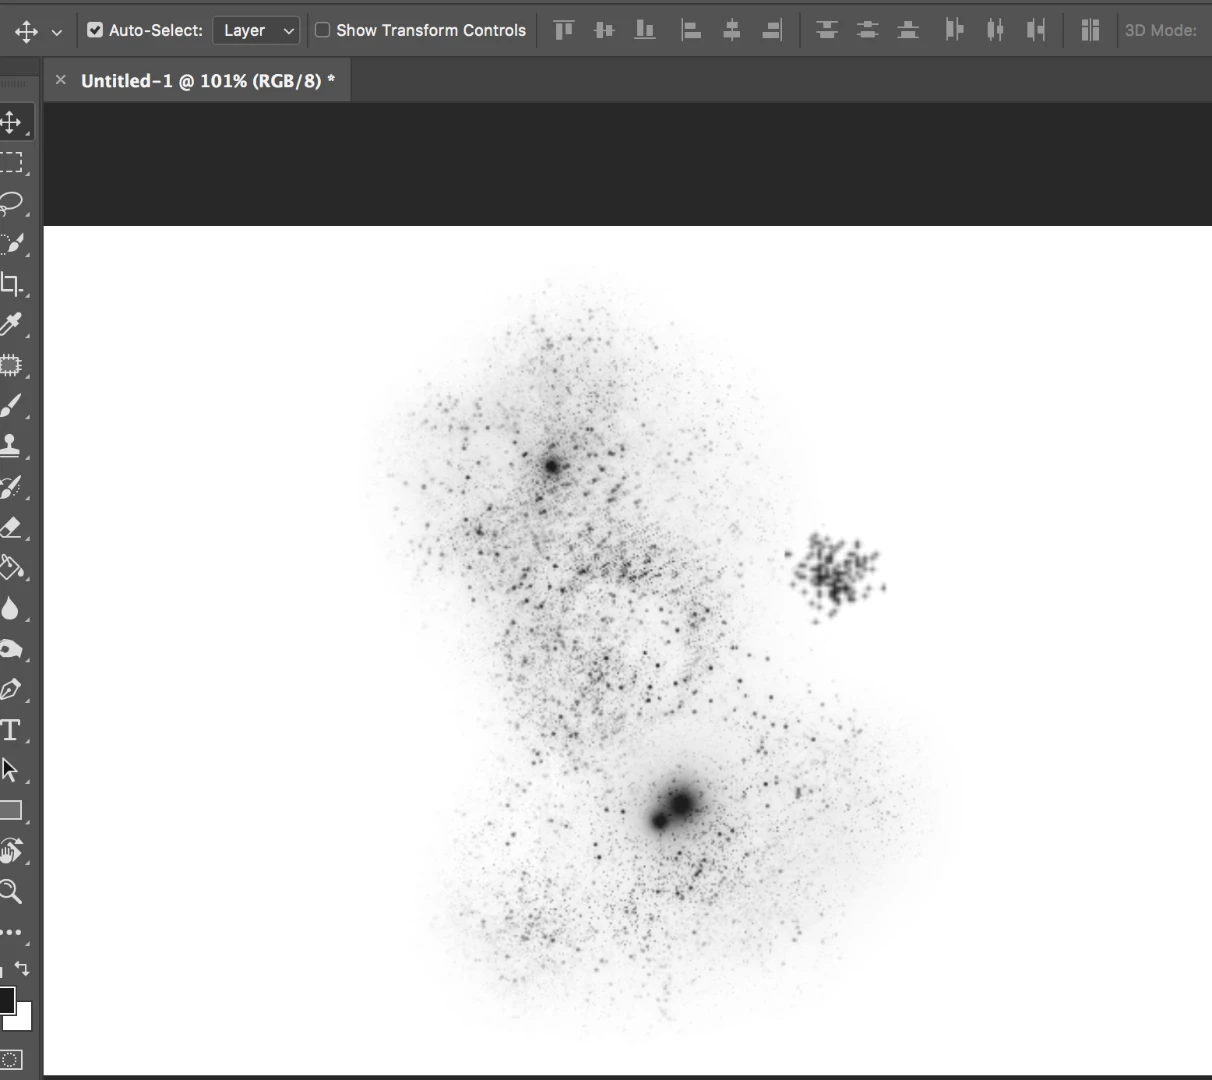Select the History Brush tool
This screenshot has height=1080, width=1212.
click(11, 487)
